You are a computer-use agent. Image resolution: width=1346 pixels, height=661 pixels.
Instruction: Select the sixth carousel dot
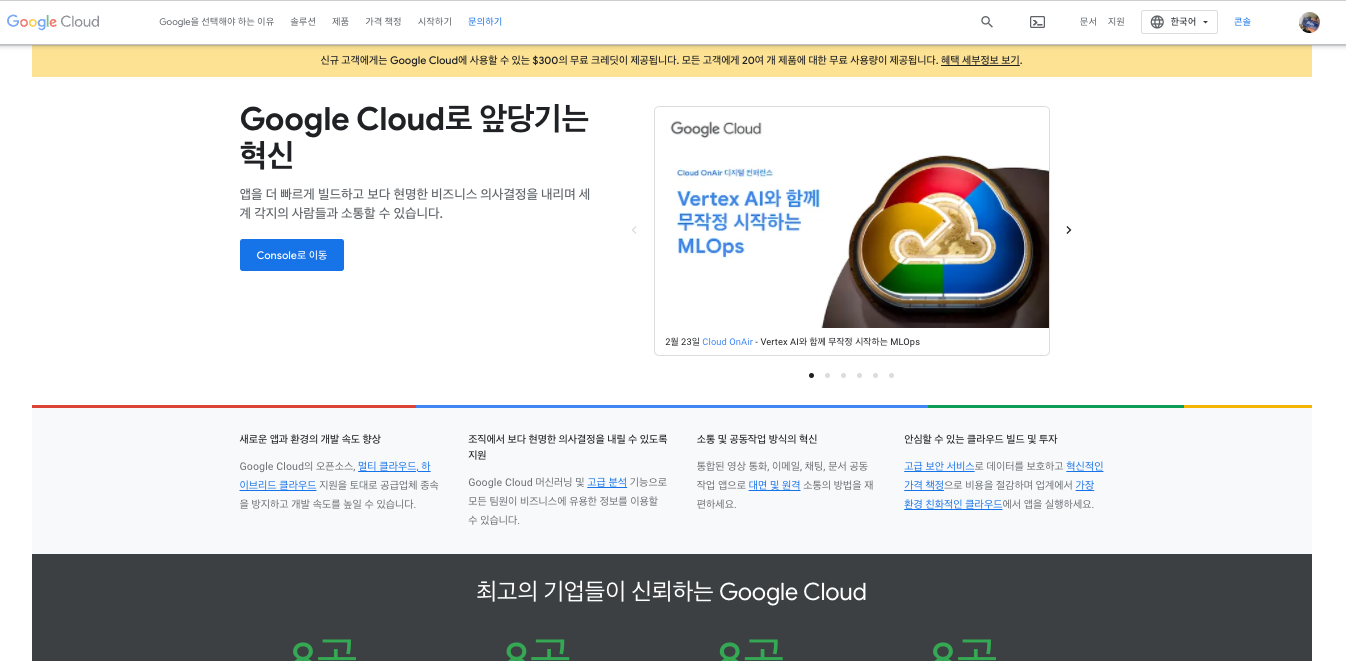(891, 376)
